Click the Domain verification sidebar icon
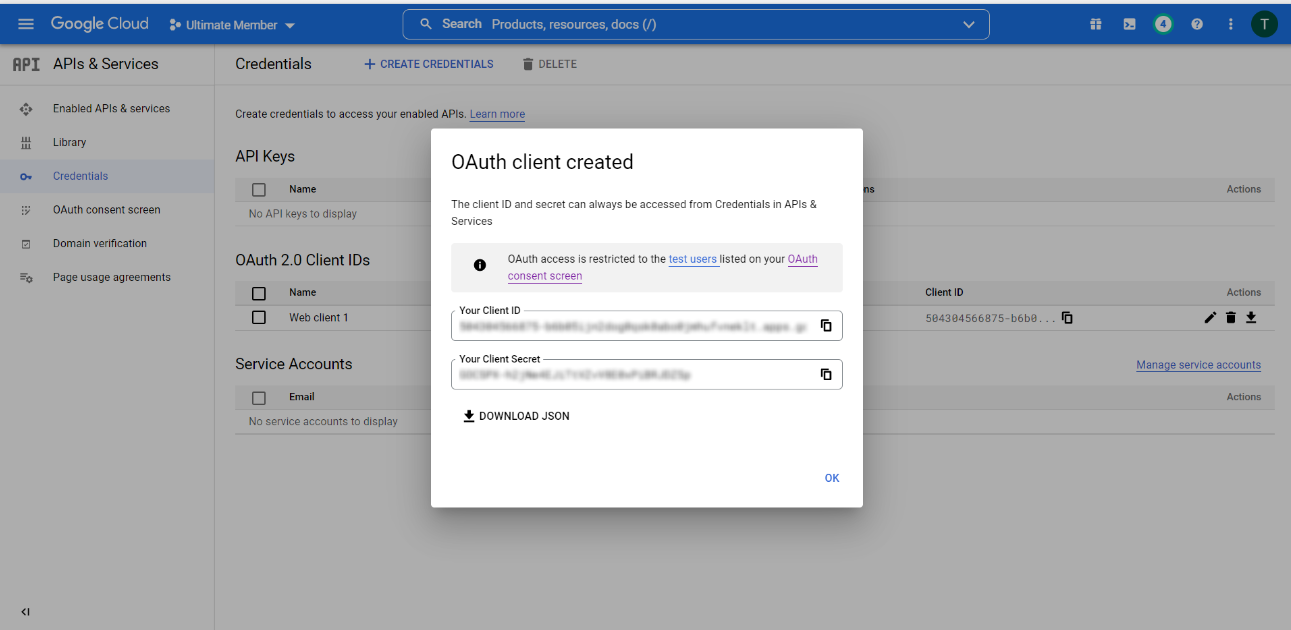 click(26, 244)
